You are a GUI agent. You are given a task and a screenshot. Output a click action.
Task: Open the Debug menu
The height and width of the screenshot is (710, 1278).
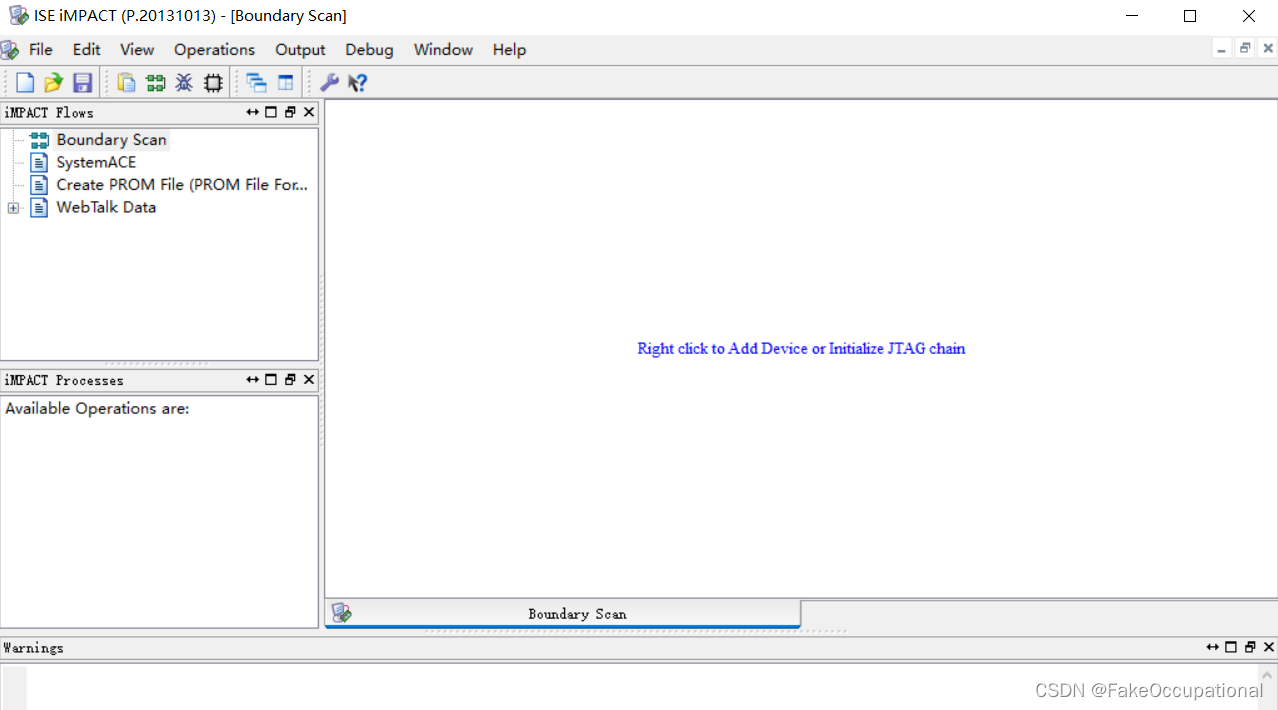369,50
